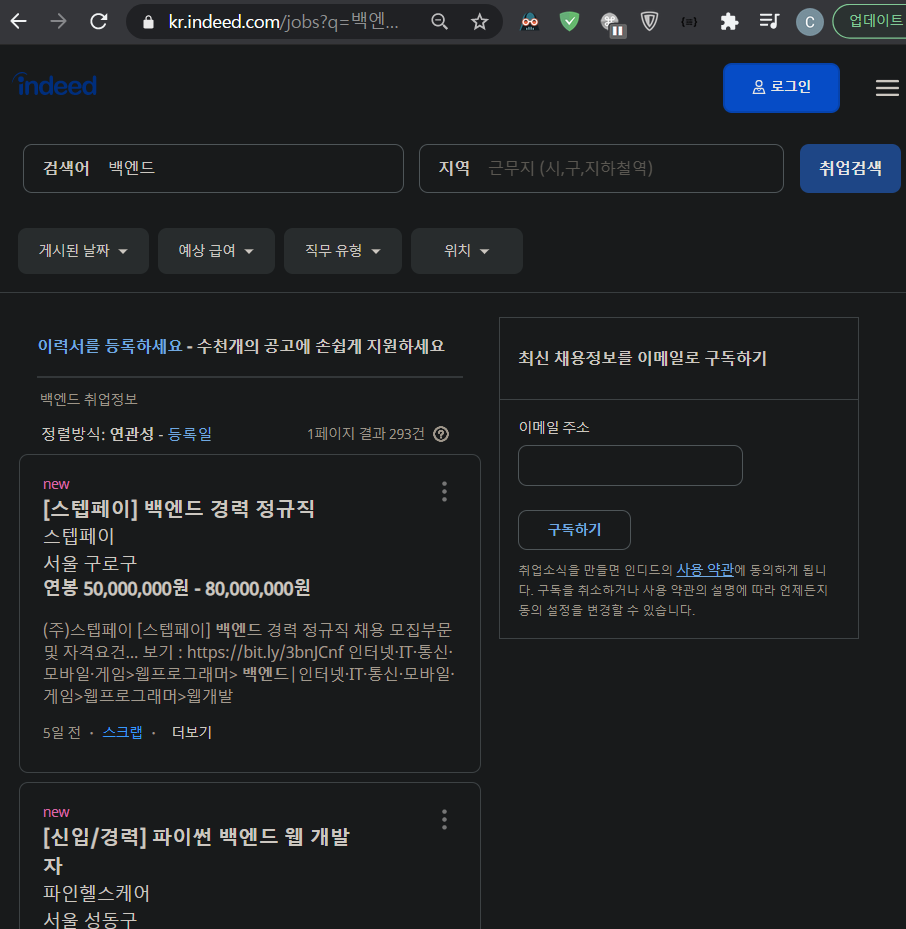
Task: Focus the 이메일 주소 input box
Action: pos(630,466)
